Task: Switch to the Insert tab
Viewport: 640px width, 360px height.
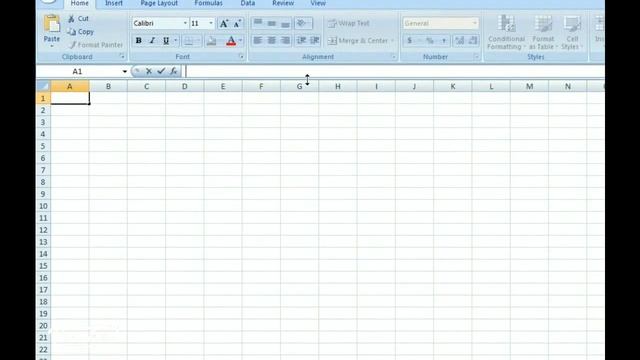Action: click(x=114, y=3)
